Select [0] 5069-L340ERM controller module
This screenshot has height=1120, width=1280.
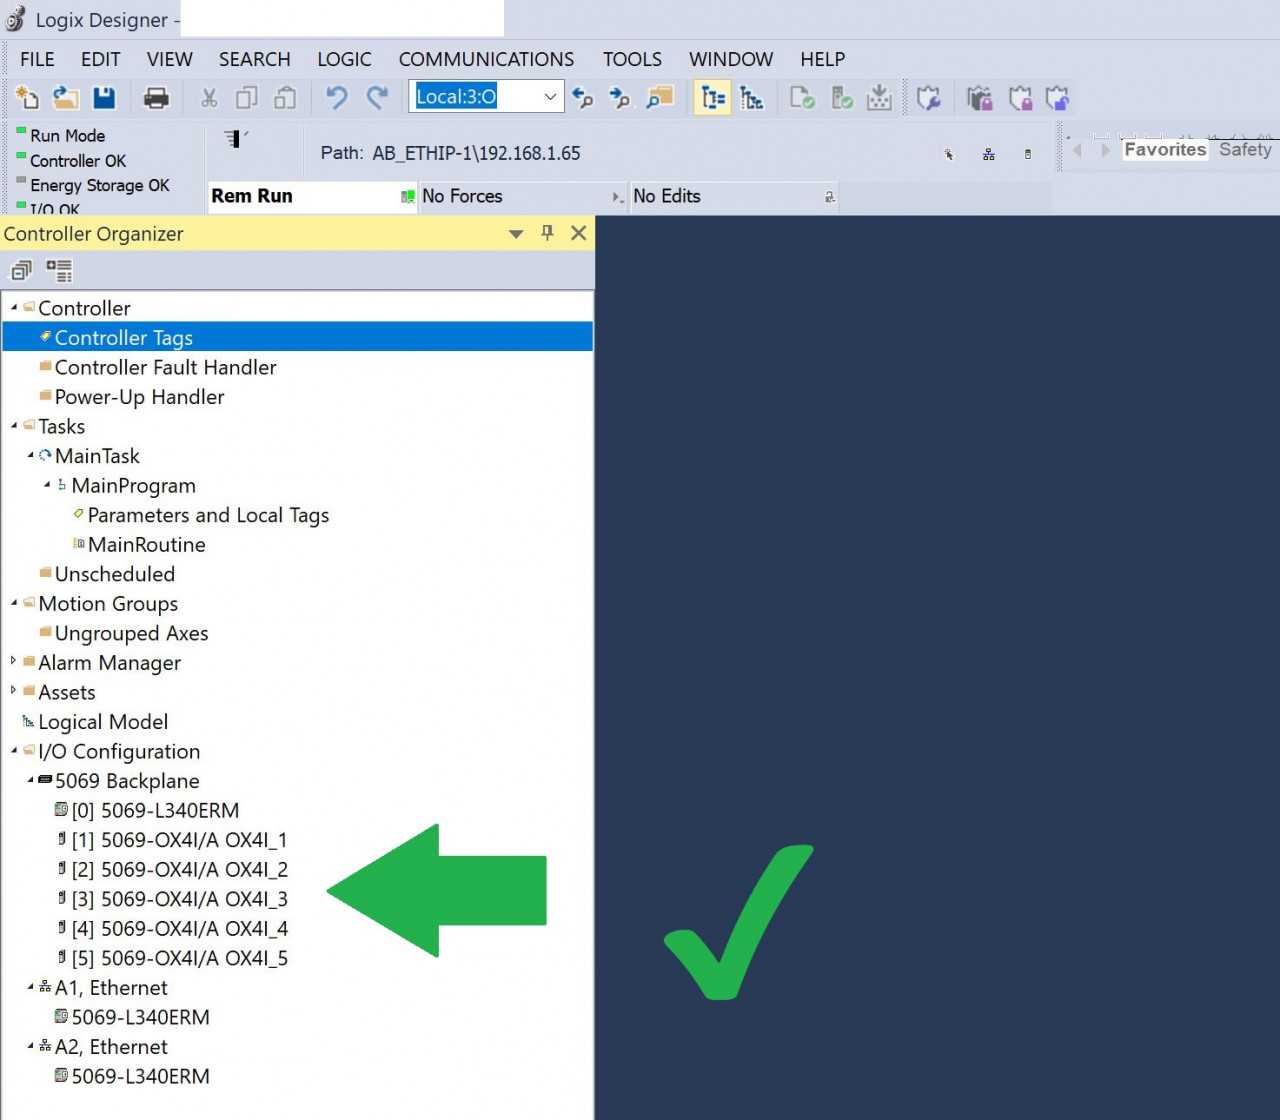tap(155, 810)
